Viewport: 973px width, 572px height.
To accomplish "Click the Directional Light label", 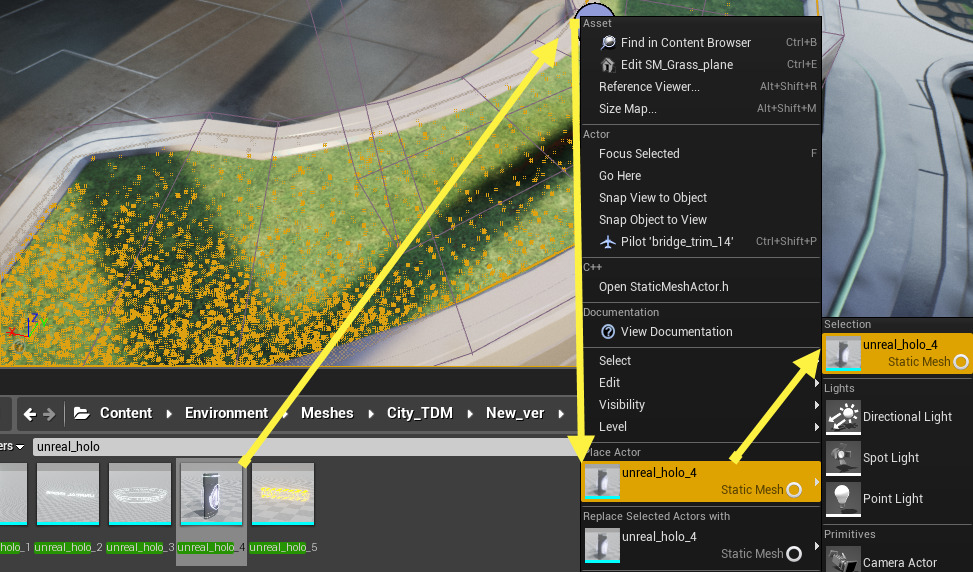I will [x=907, y=417].
